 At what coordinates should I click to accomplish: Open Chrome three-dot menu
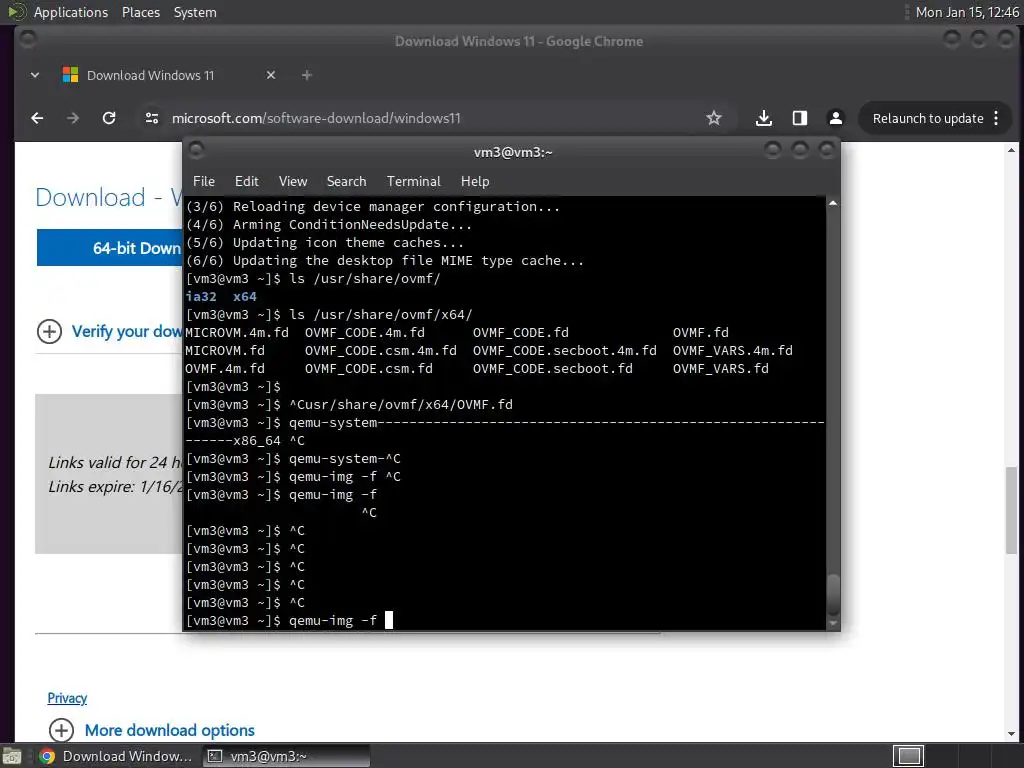[x=996, y=118]
